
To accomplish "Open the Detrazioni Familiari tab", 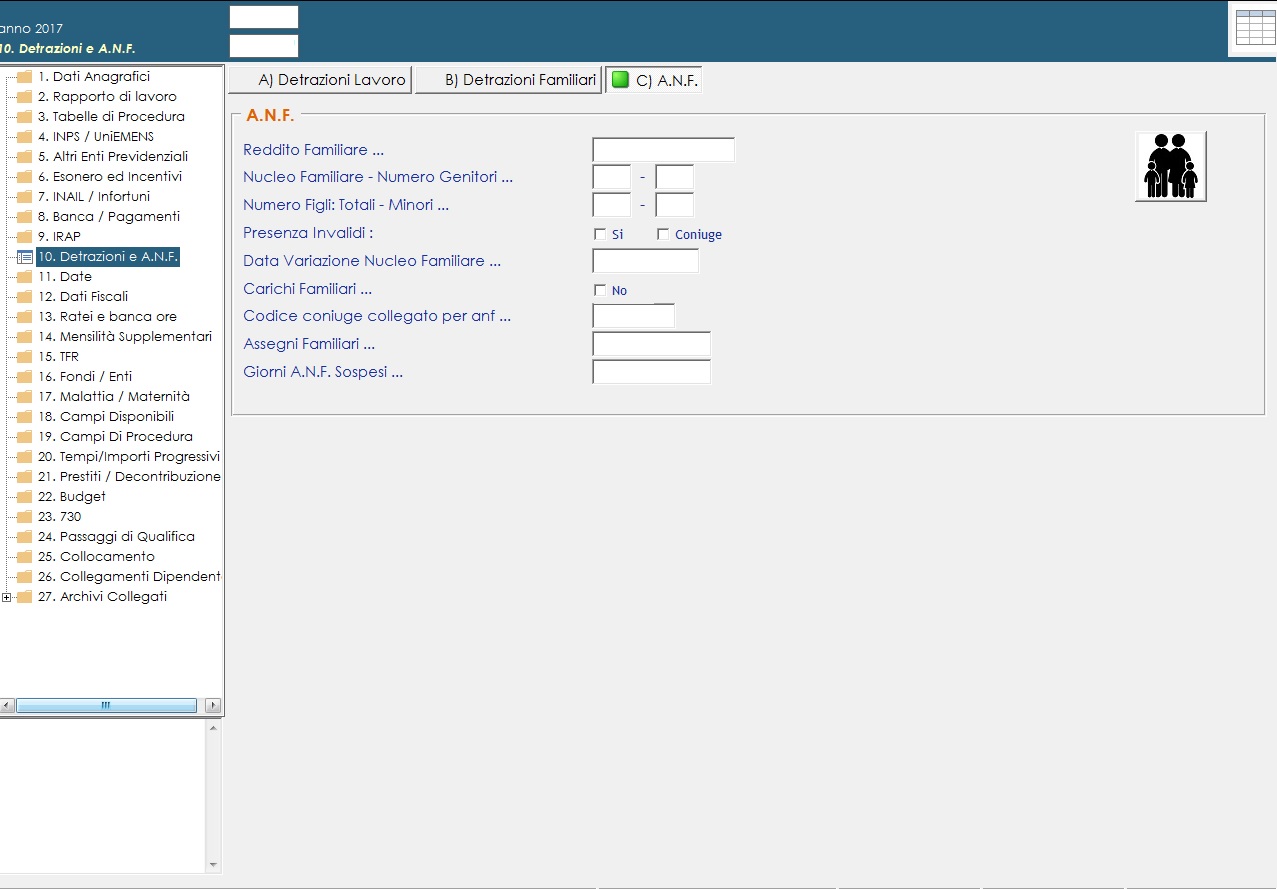I will point(509,80).
